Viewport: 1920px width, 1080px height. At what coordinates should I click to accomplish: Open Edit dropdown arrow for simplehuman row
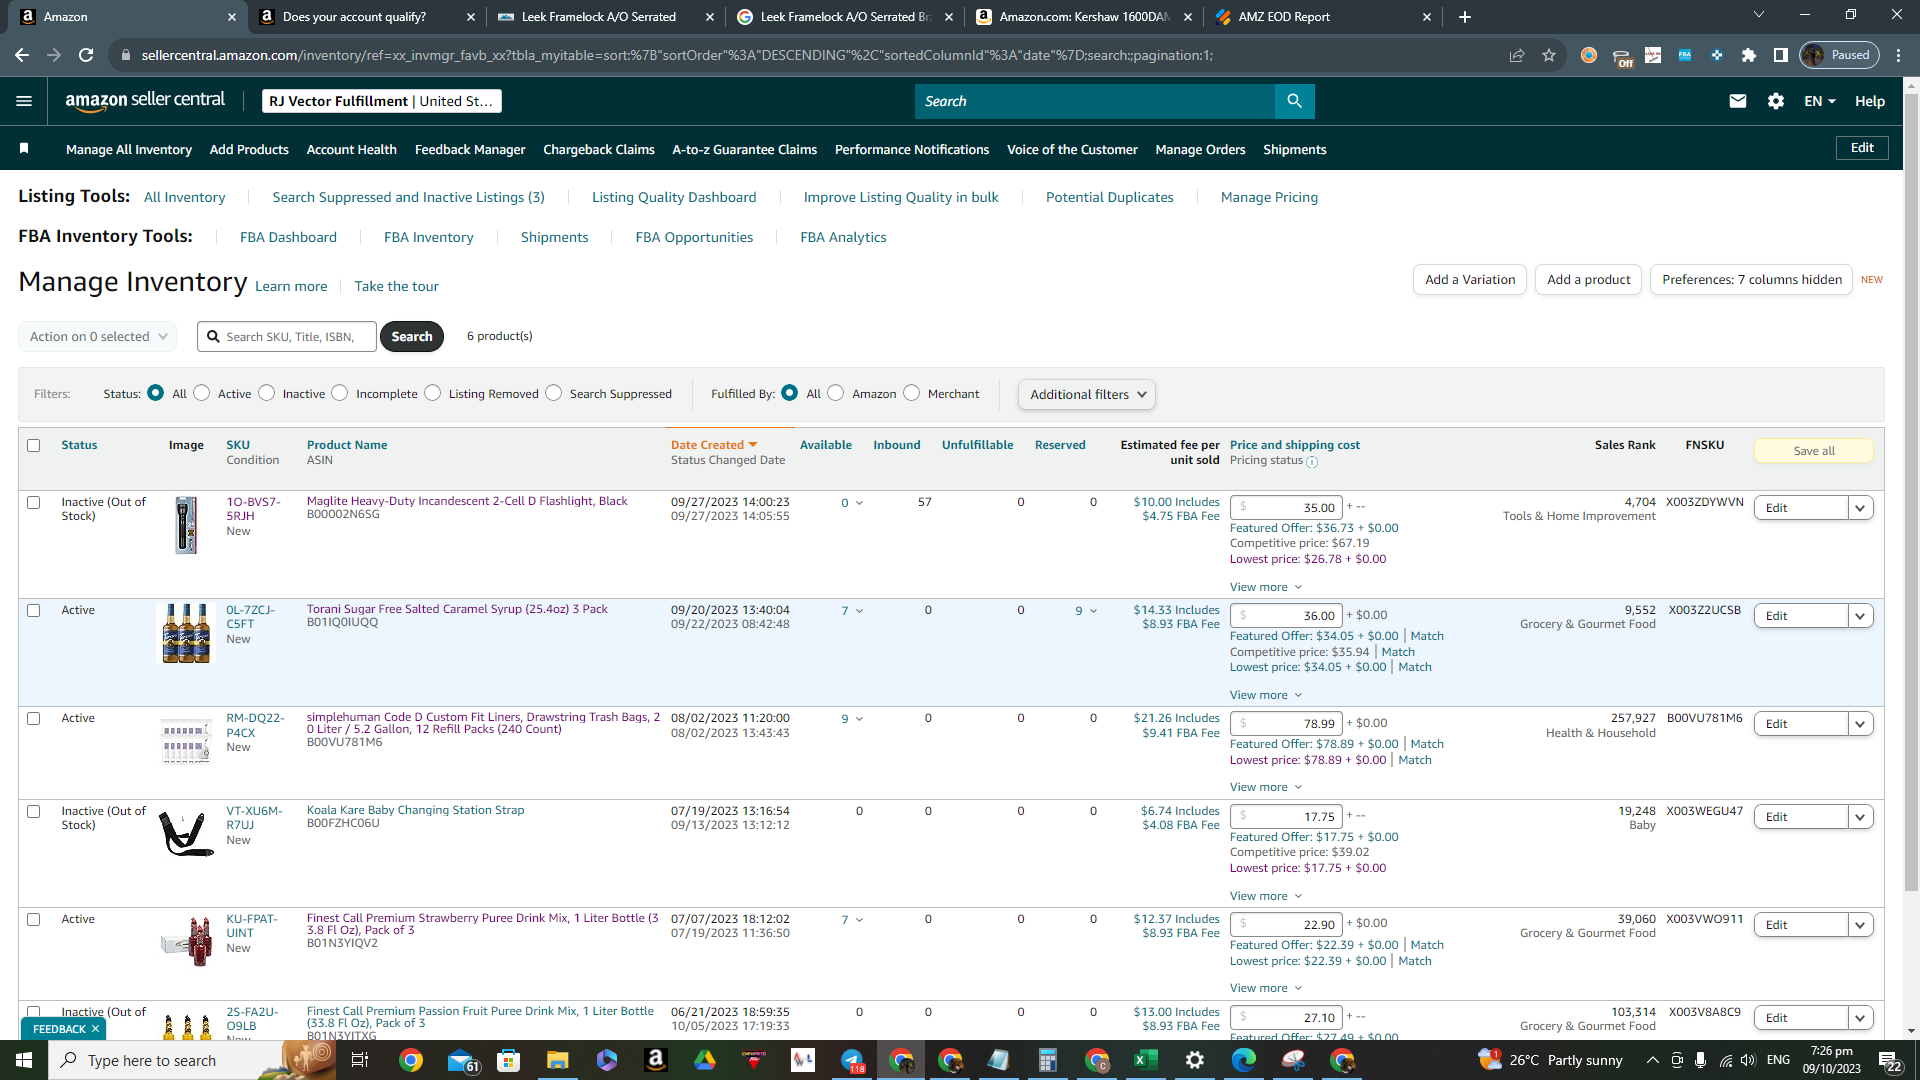tap(1860, 724)
